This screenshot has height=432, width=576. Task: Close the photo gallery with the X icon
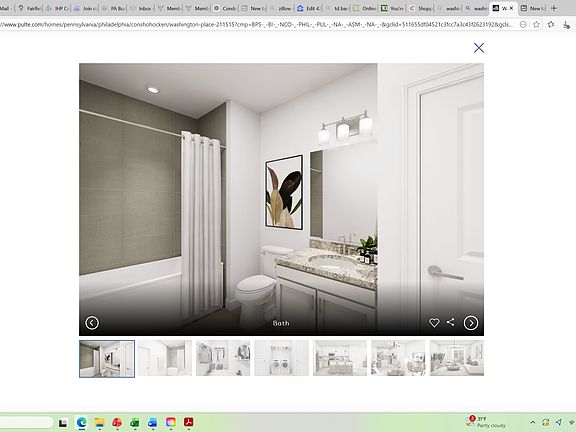click(479, 48)
